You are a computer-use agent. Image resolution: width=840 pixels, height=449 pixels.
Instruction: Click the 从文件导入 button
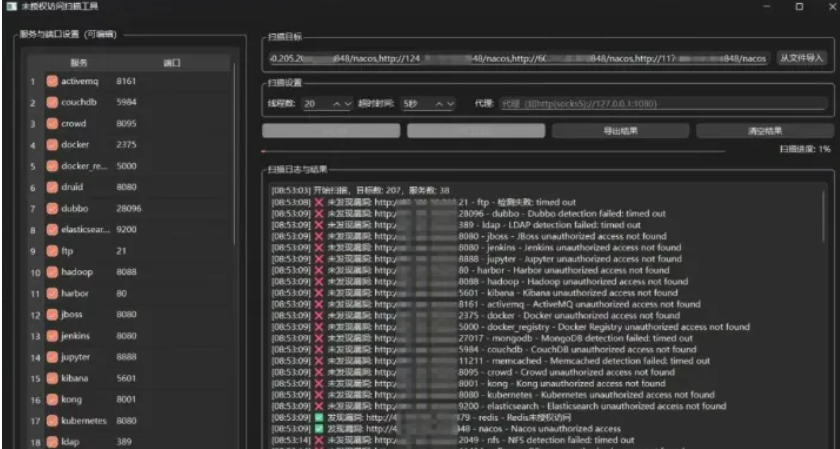tap(801, 58)
